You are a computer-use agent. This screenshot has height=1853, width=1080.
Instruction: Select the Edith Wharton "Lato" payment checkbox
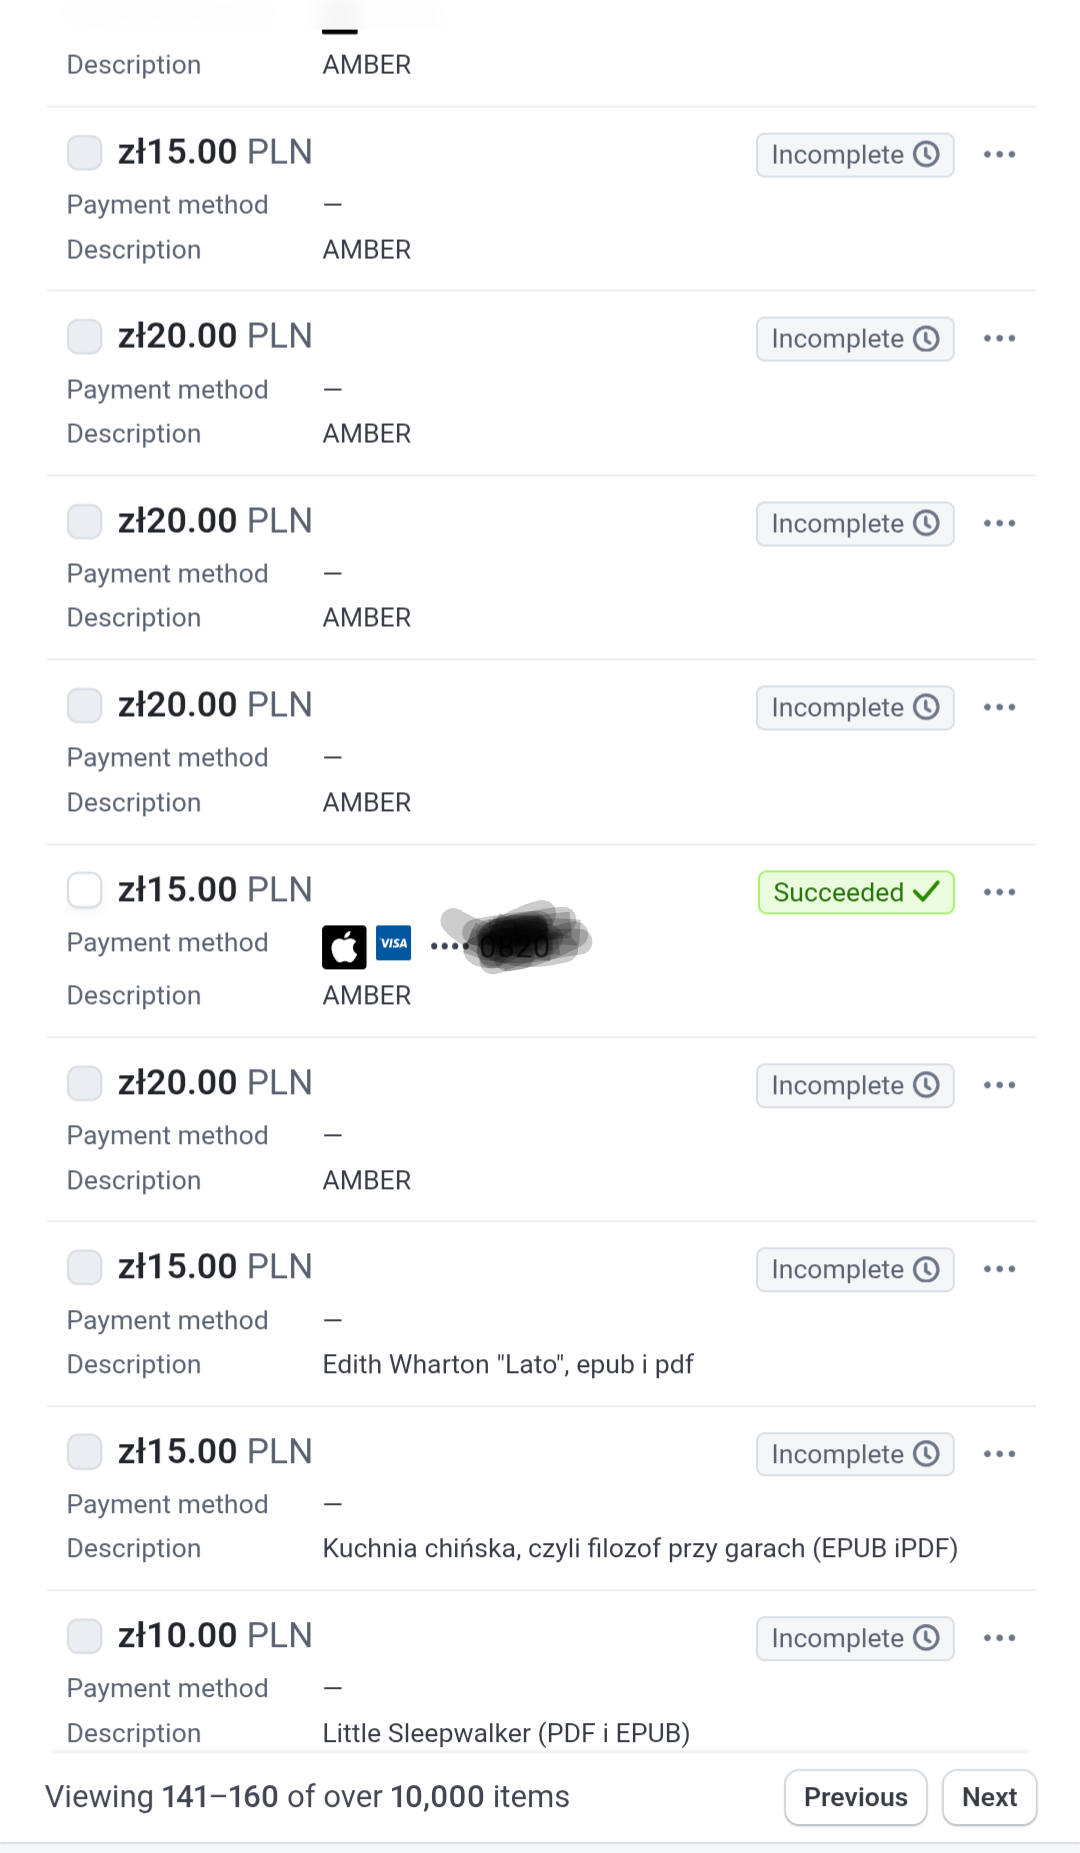[85, 1267]
